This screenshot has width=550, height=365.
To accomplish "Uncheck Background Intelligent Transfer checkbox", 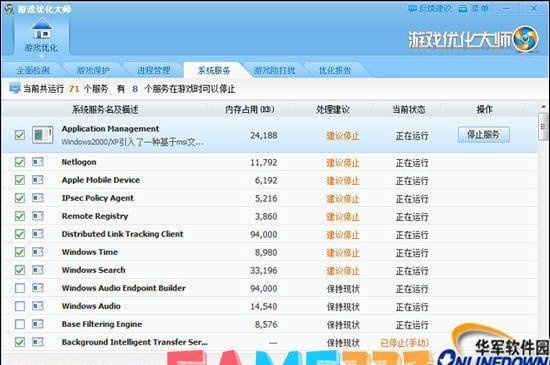I will 20,342.
